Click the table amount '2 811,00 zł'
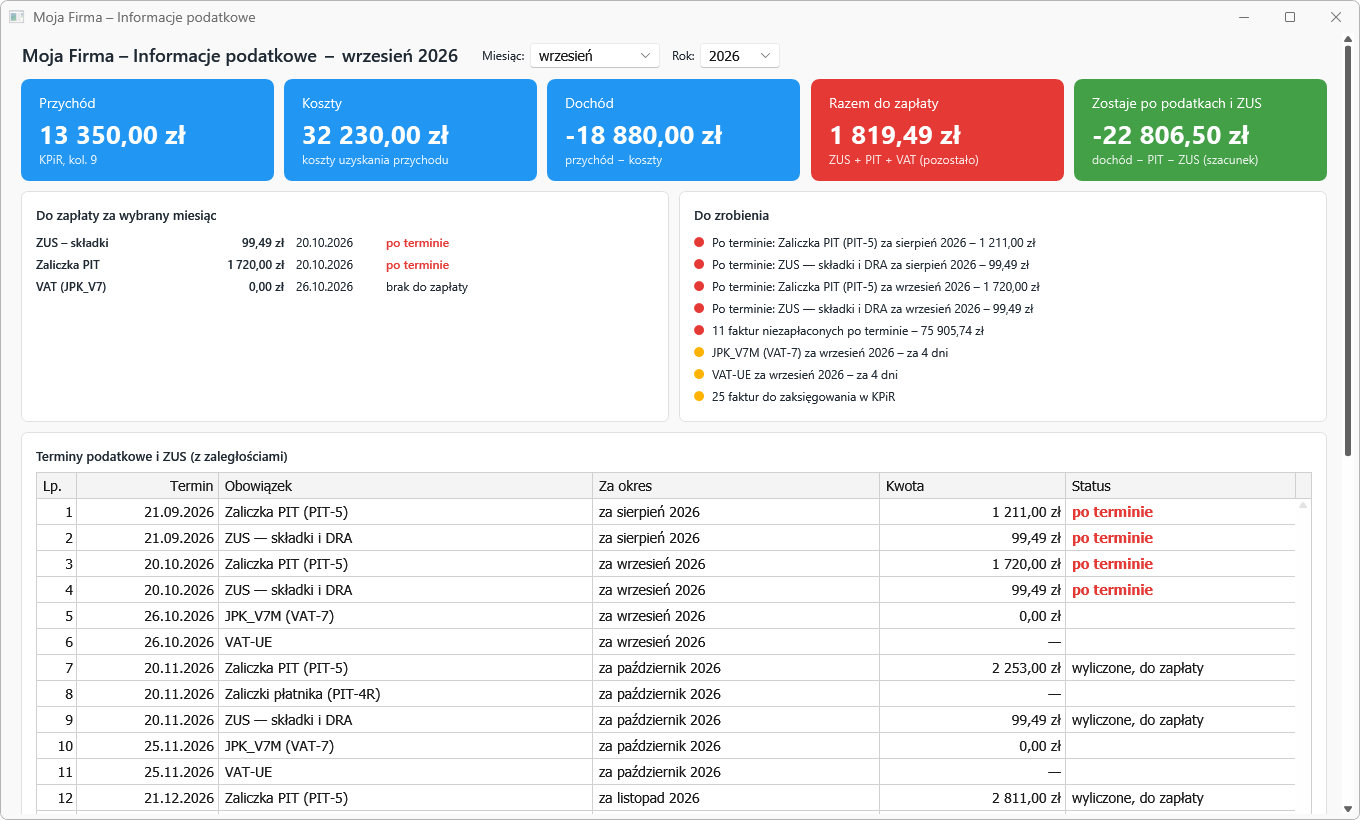This screenshot has width=1360, height=820. coord(1026,798)
